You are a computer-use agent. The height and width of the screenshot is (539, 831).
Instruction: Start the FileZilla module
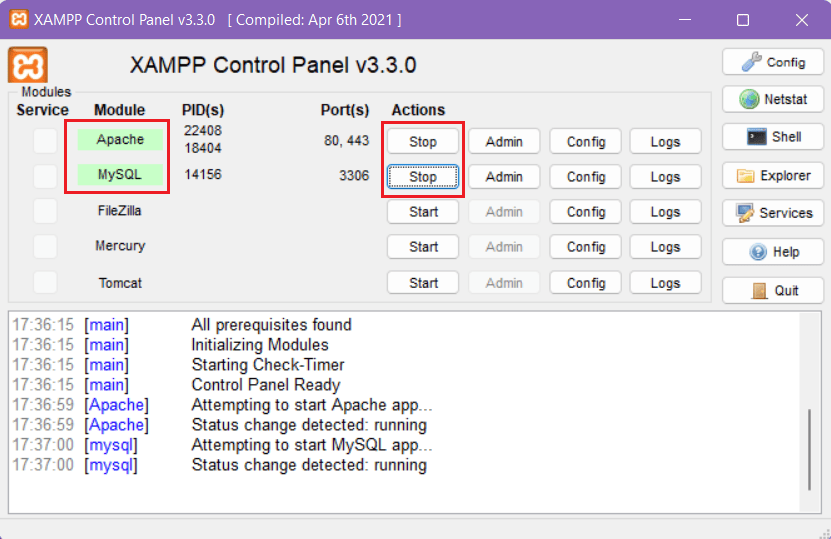[423, 212]
